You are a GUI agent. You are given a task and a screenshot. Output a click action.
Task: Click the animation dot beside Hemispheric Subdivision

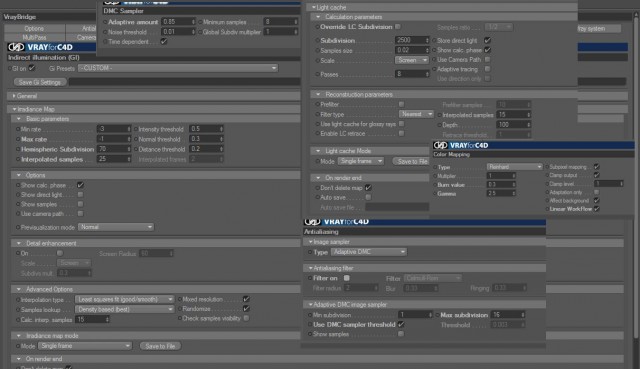click(x=18, y=149)
